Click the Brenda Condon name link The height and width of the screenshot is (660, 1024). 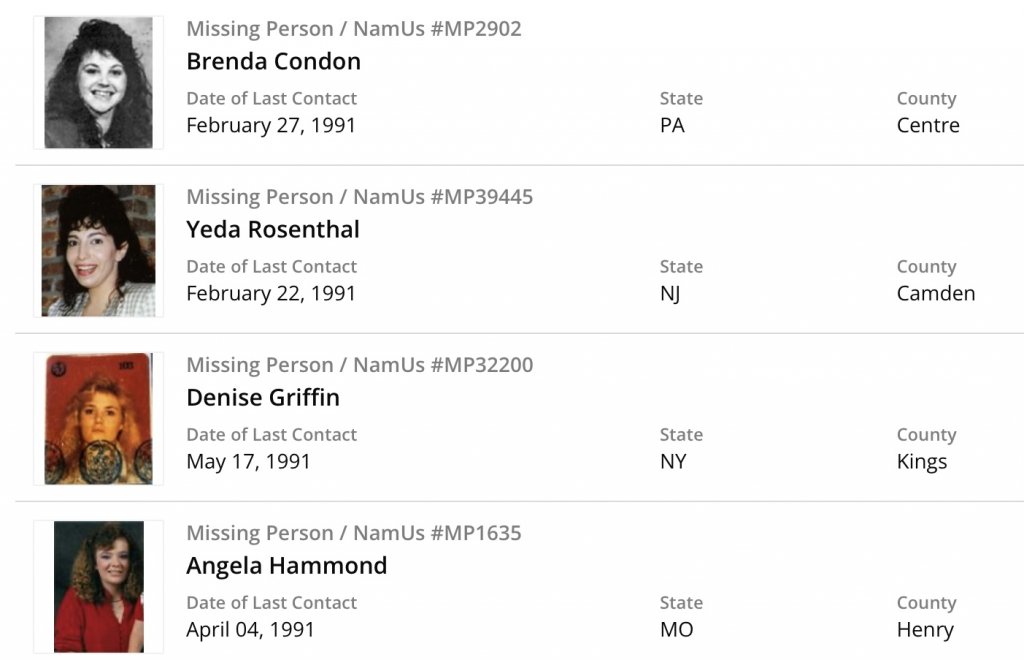tap(273, 61)
